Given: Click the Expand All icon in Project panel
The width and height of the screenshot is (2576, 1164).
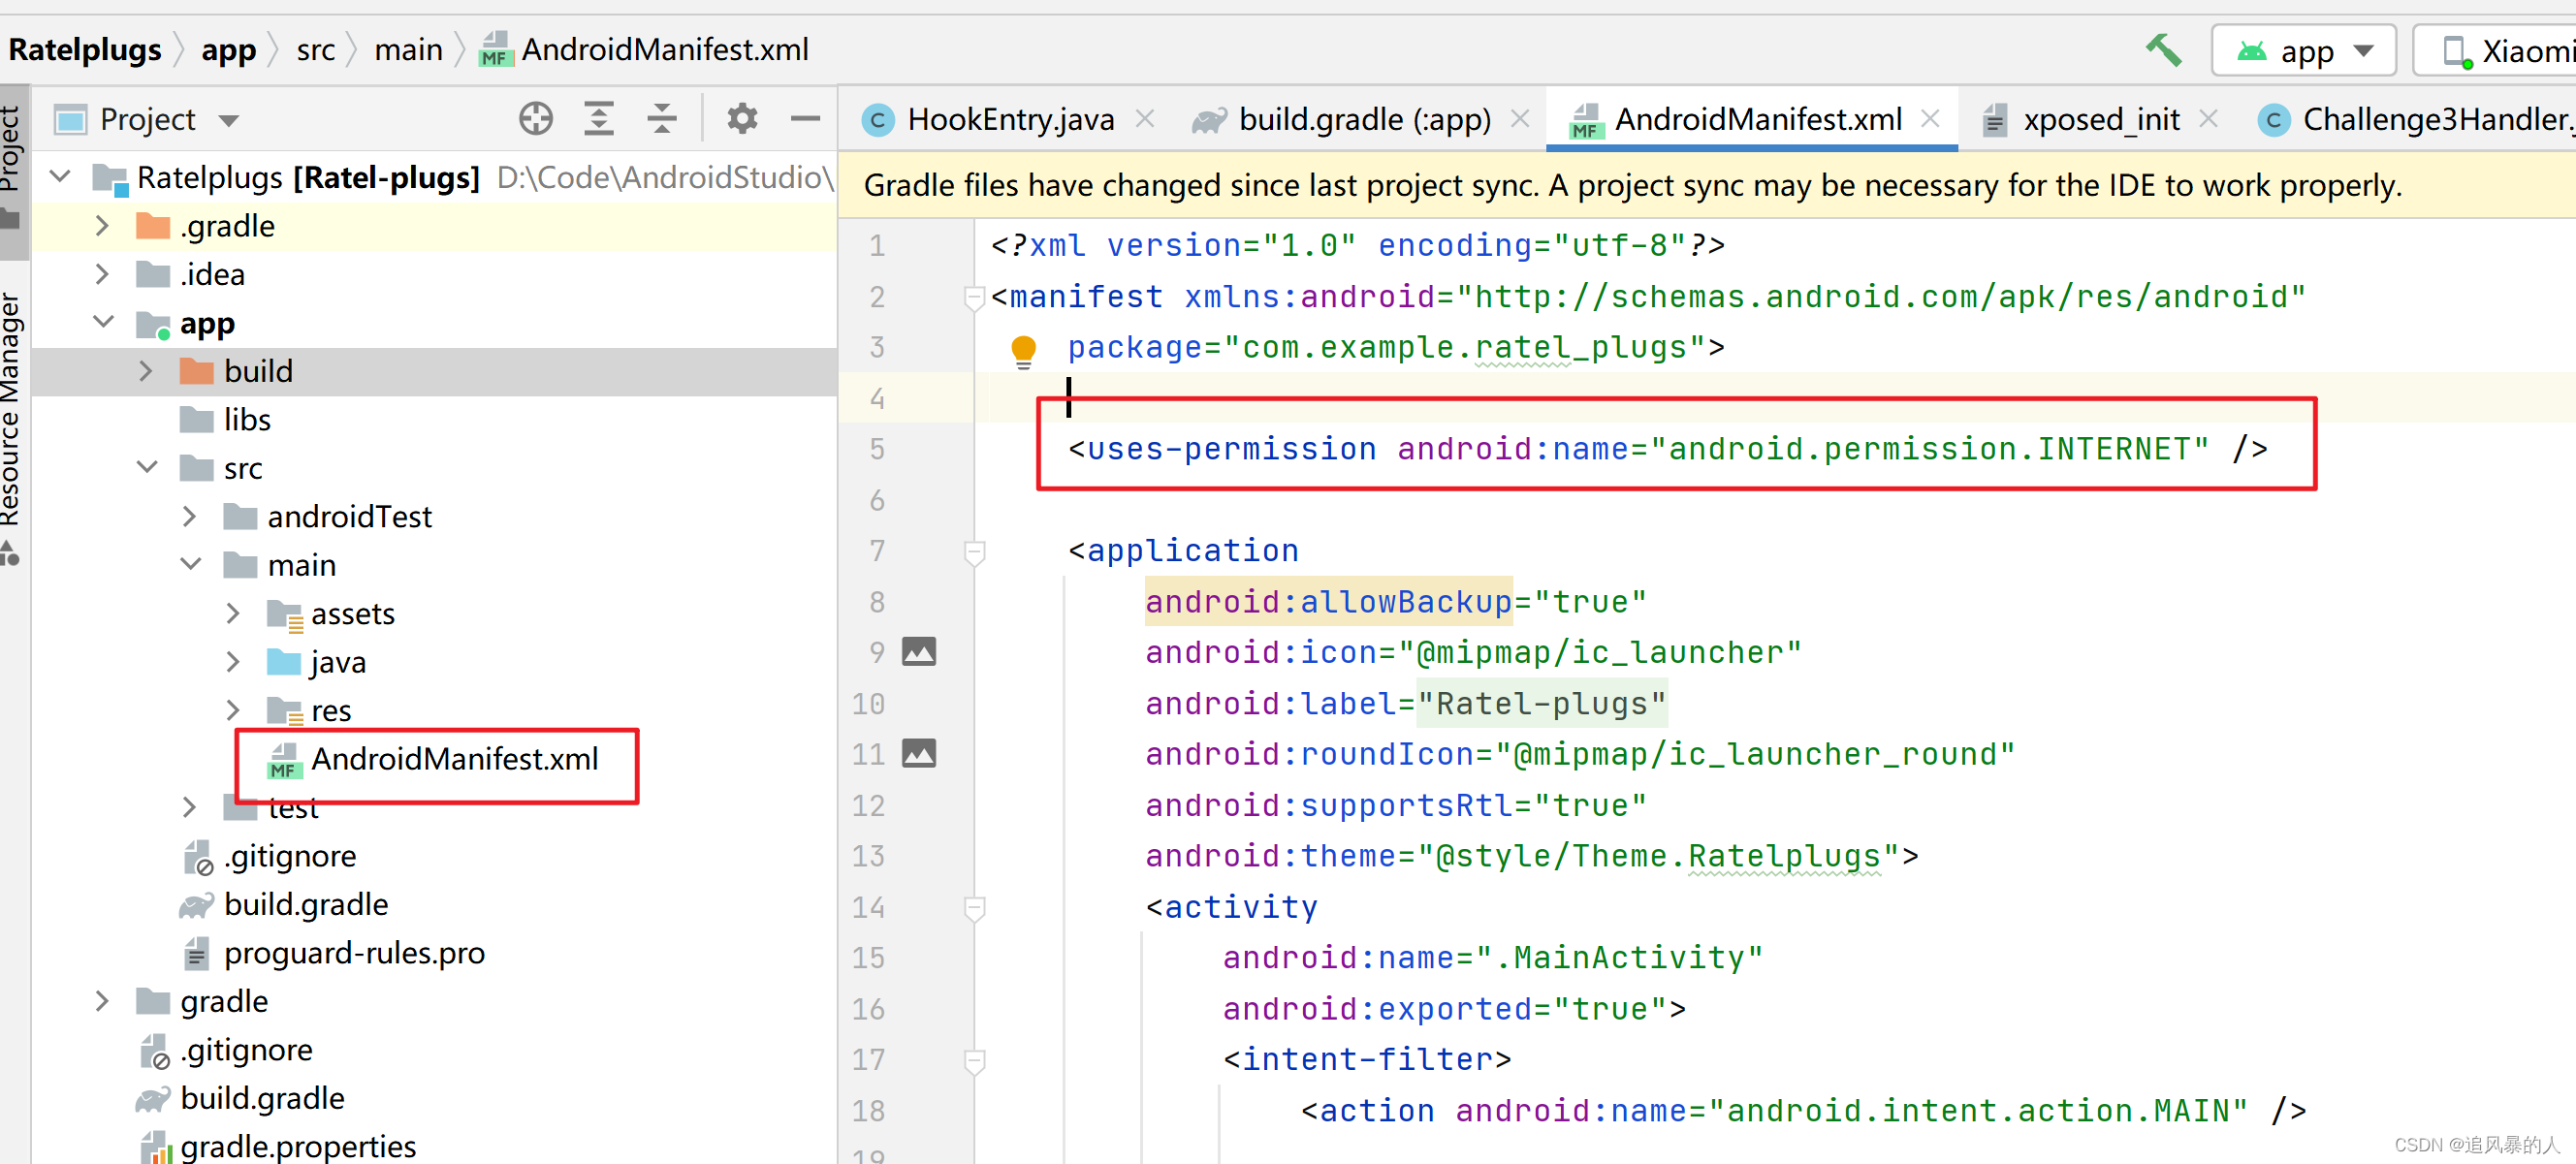Looking at the screenshot, I should pos(598,119).
